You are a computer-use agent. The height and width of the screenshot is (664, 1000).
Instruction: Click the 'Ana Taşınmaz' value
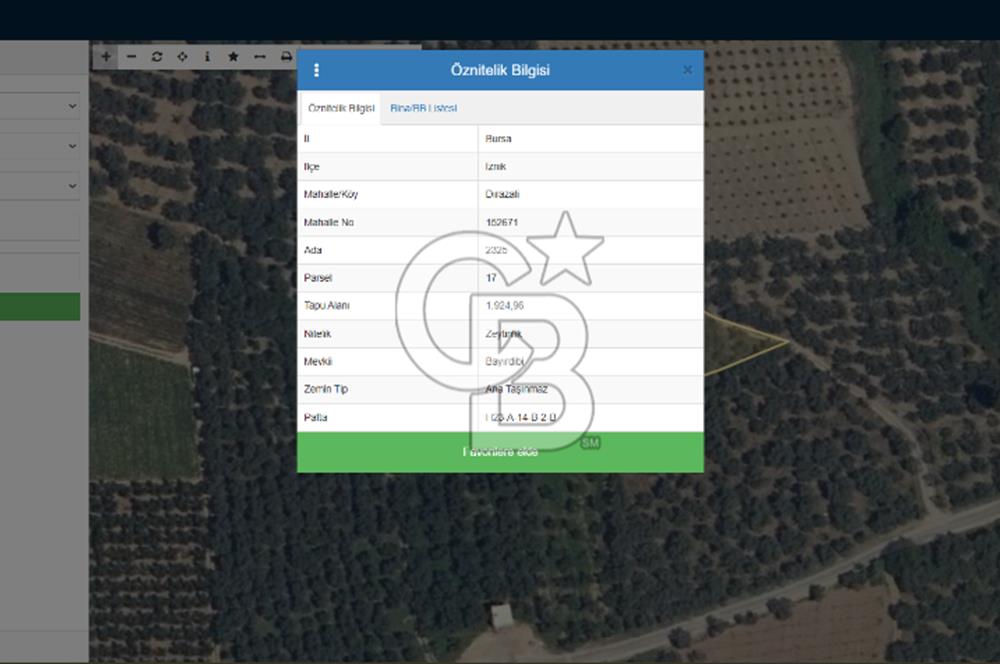pos(517,389)
